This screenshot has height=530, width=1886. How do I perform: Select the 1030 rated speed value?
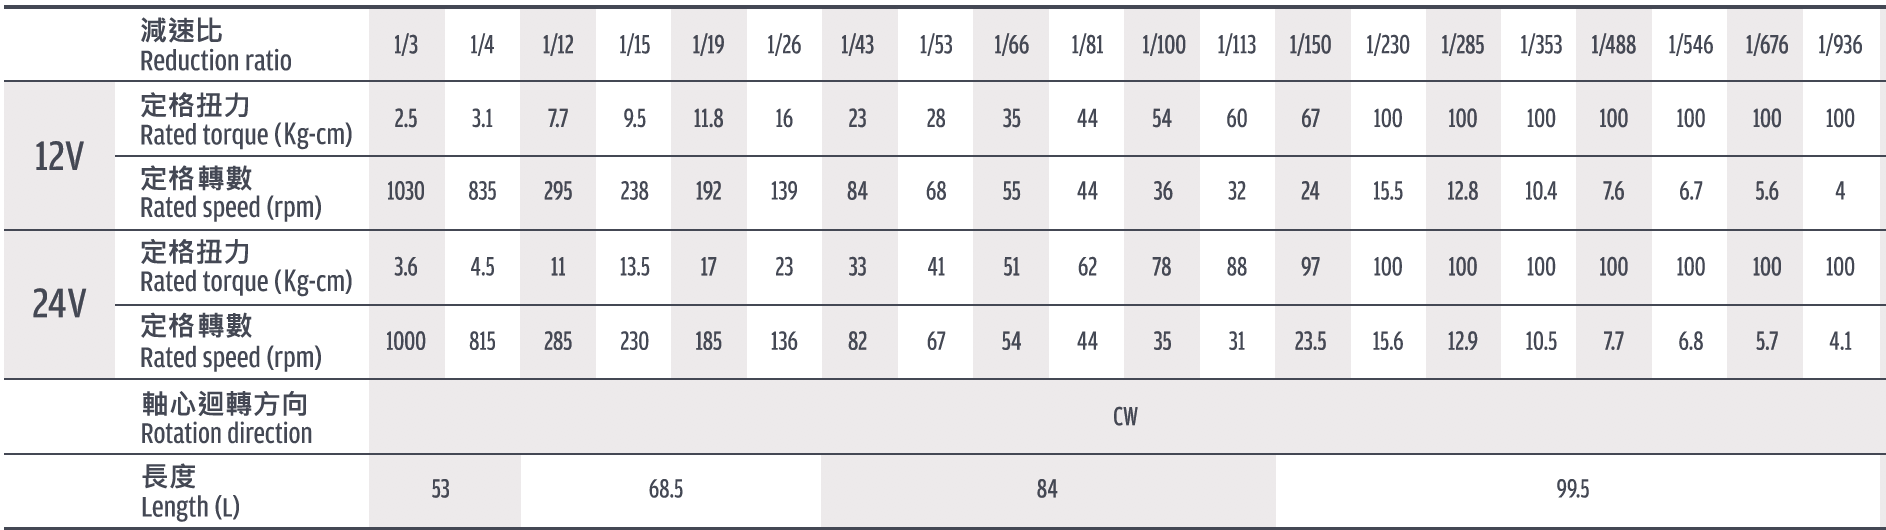tap(406, 191)
